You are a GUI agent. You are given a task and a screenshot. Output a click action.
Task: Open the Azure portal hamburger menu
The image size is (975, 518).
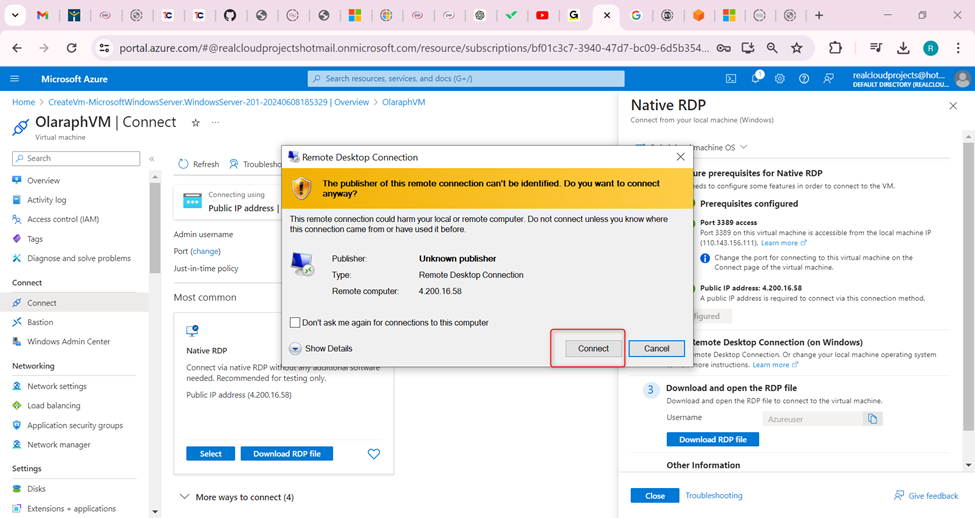(x=15, y=79)
